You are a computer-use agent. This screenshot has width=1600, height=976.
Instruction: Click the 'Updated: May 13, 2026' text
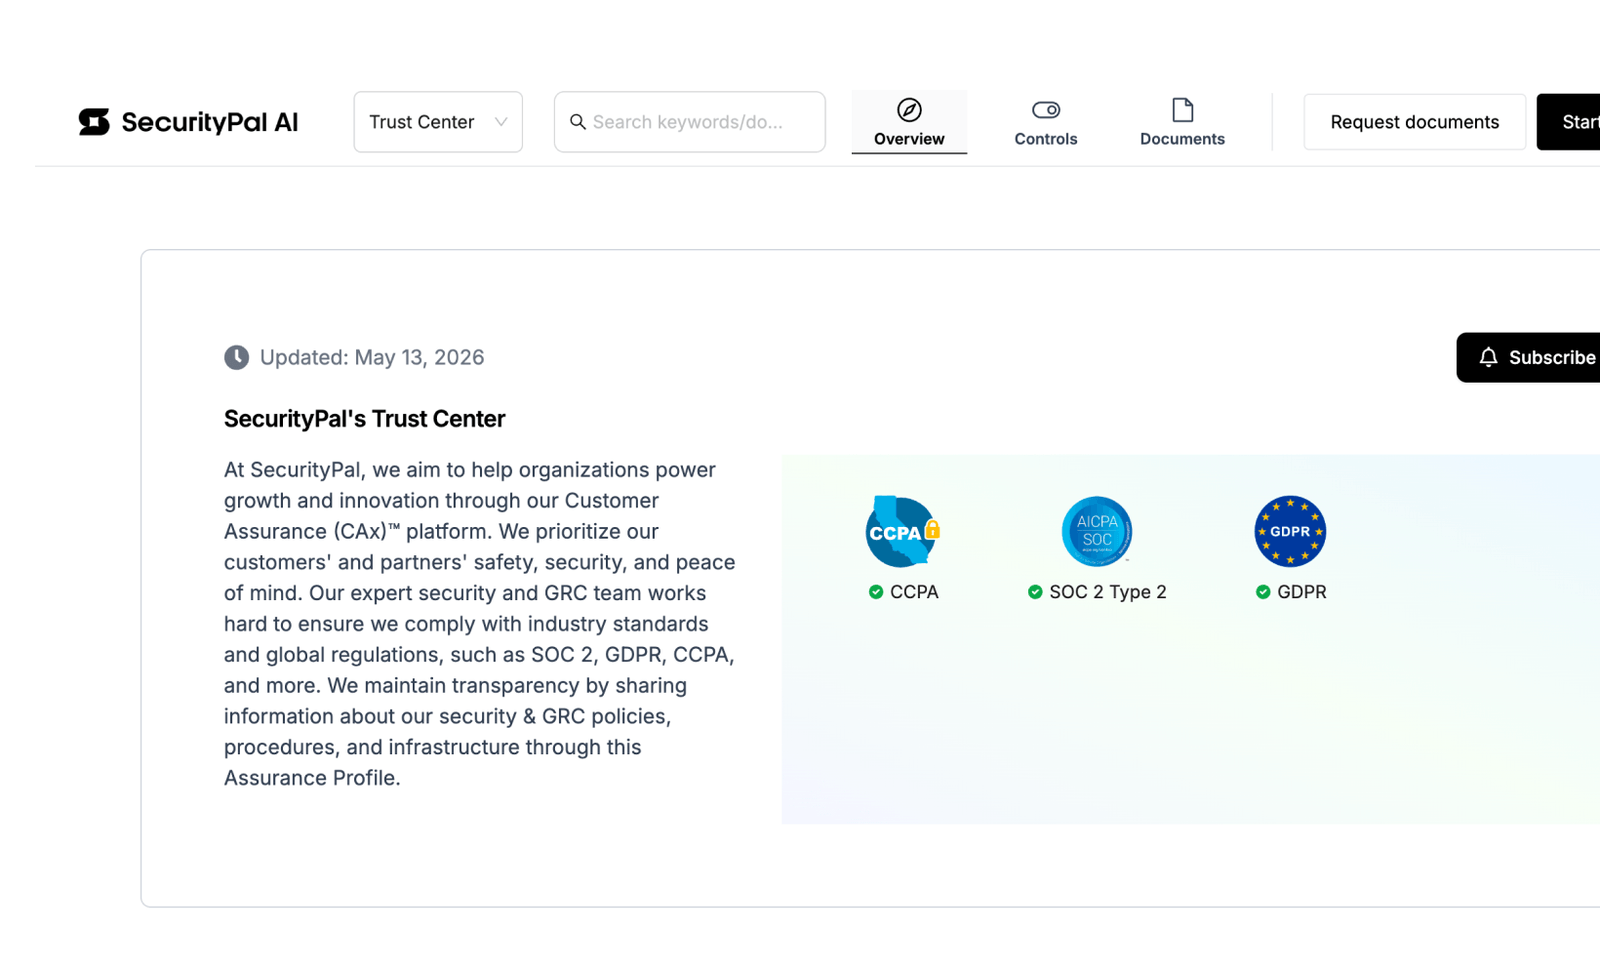[x=372, y=357]
